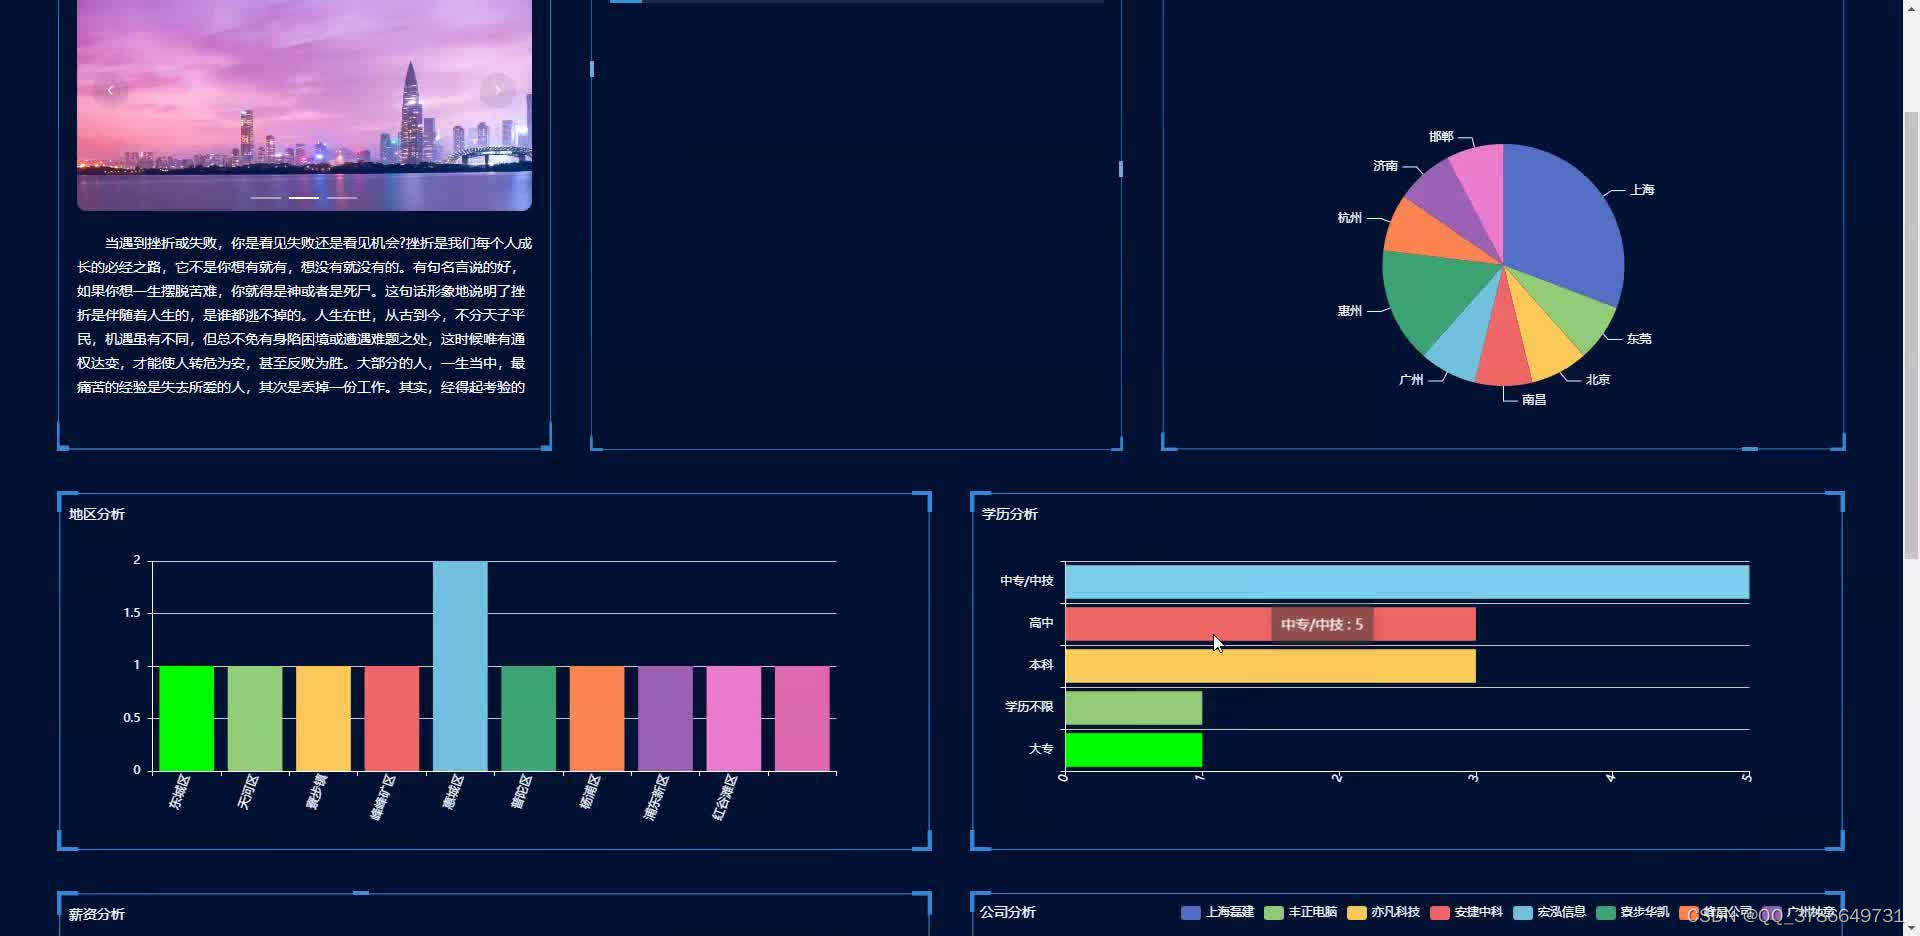Click the 天河区 light green bar
Viewport: 1920px width, 936px height.
[x=255, y=718]
